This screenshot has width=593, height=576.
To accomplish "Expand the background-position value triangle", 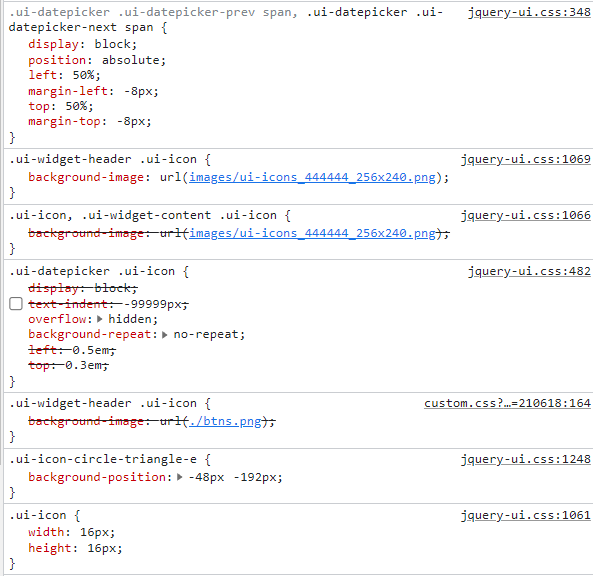I will [x=180, y=477].
